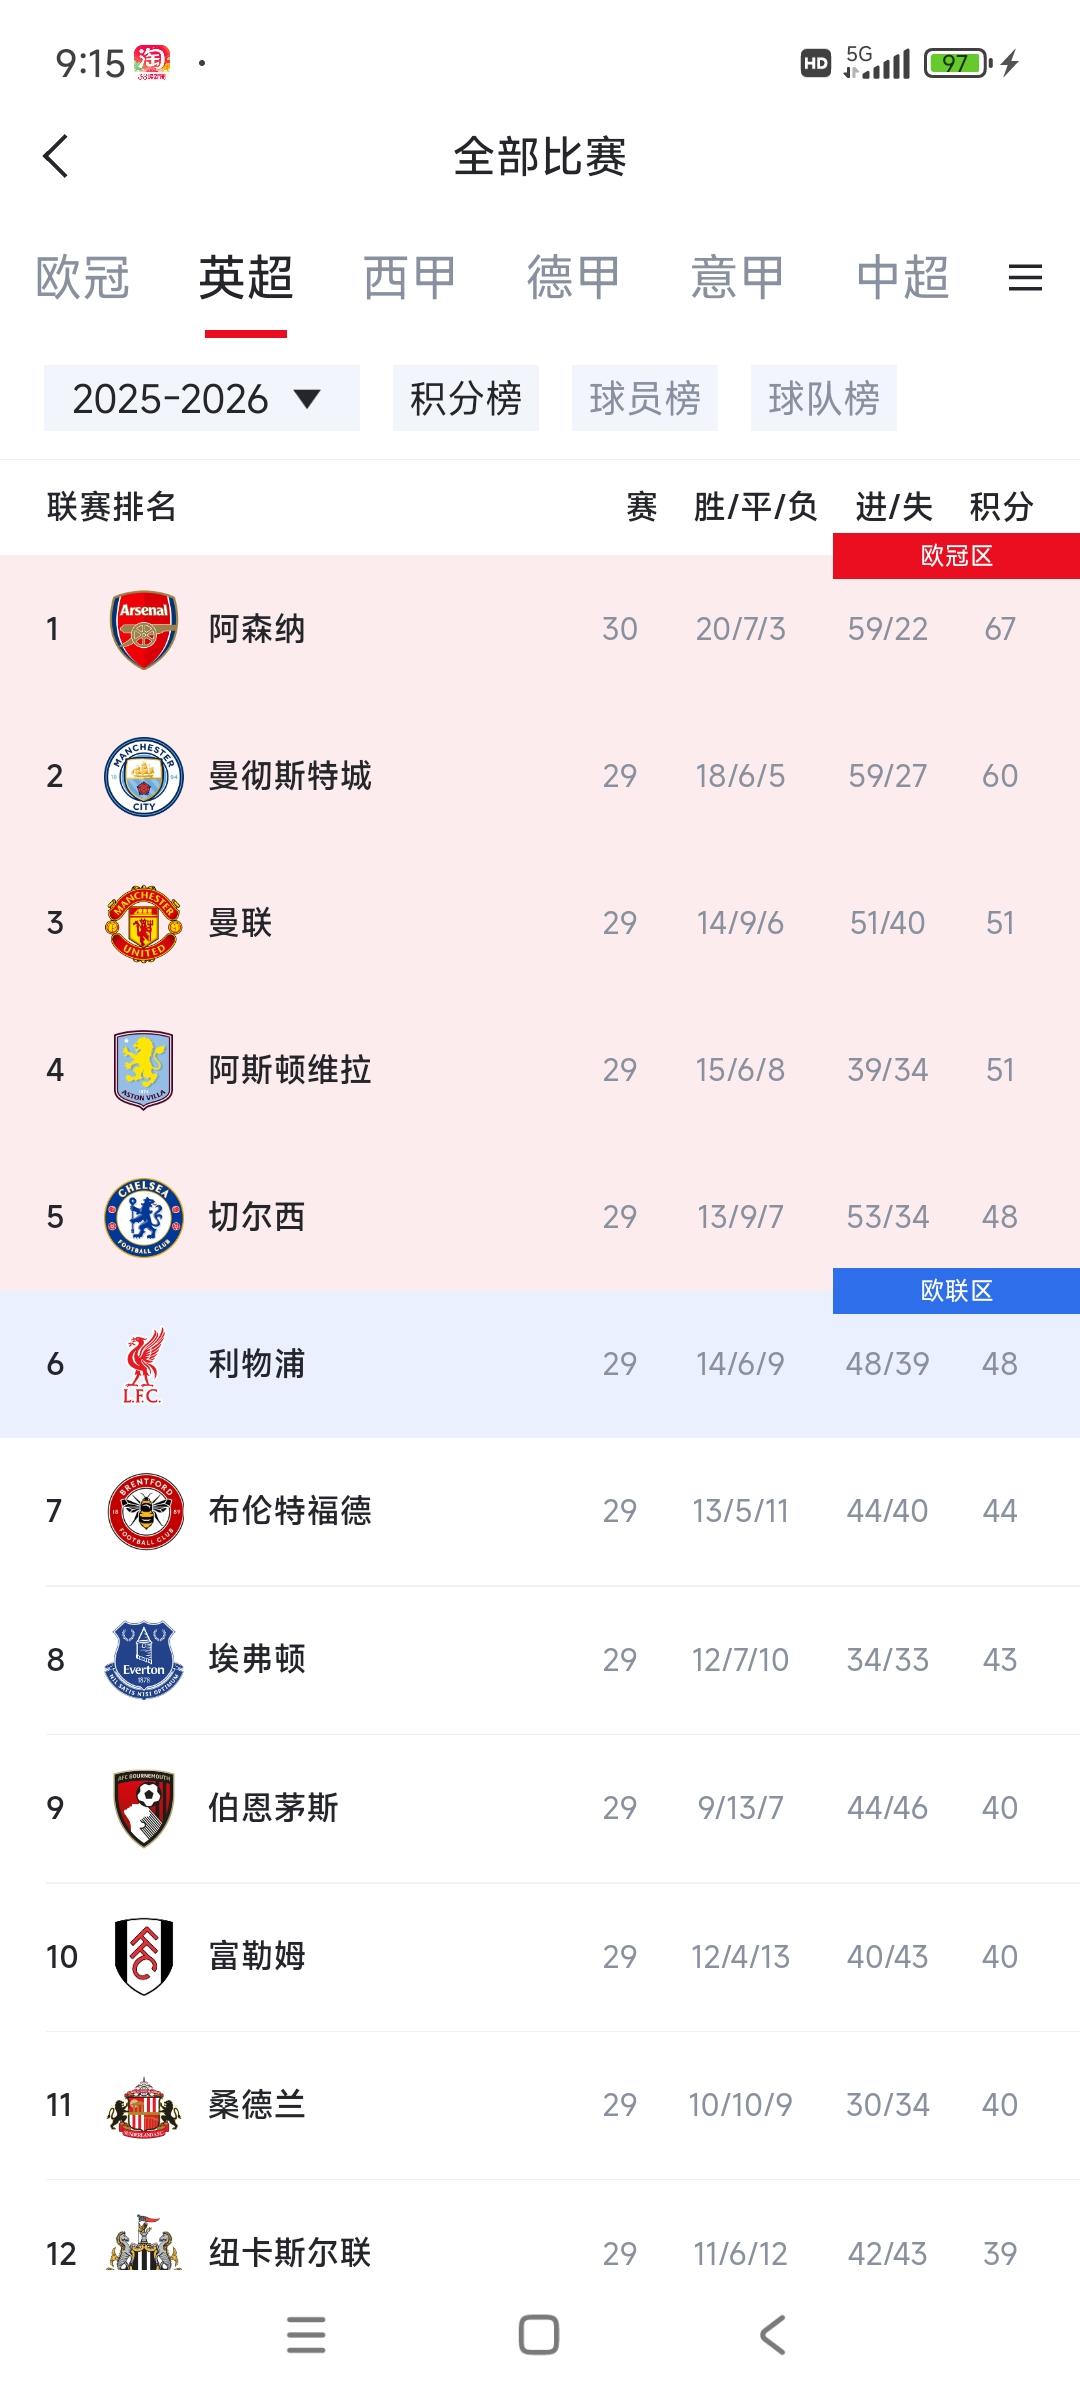This screenshot has height=2400, width=1080.
Task: Switch to the 西甲 league tab
Action: pyautogui.click(x=409, y=277)
